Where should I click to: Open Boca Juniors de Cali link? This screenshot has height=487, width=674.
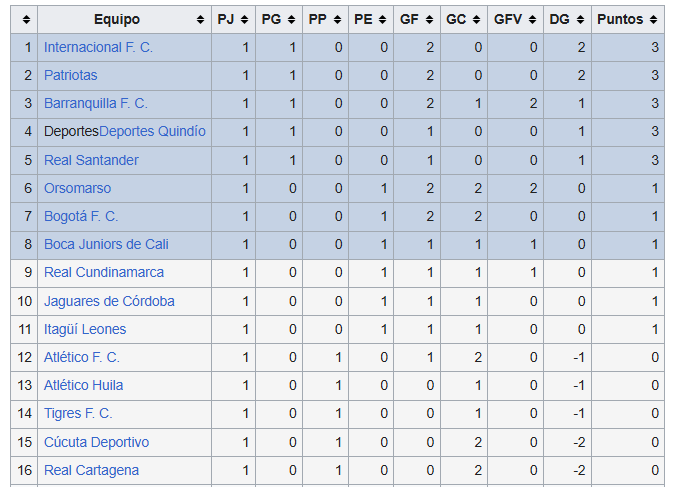click(106, 244)
